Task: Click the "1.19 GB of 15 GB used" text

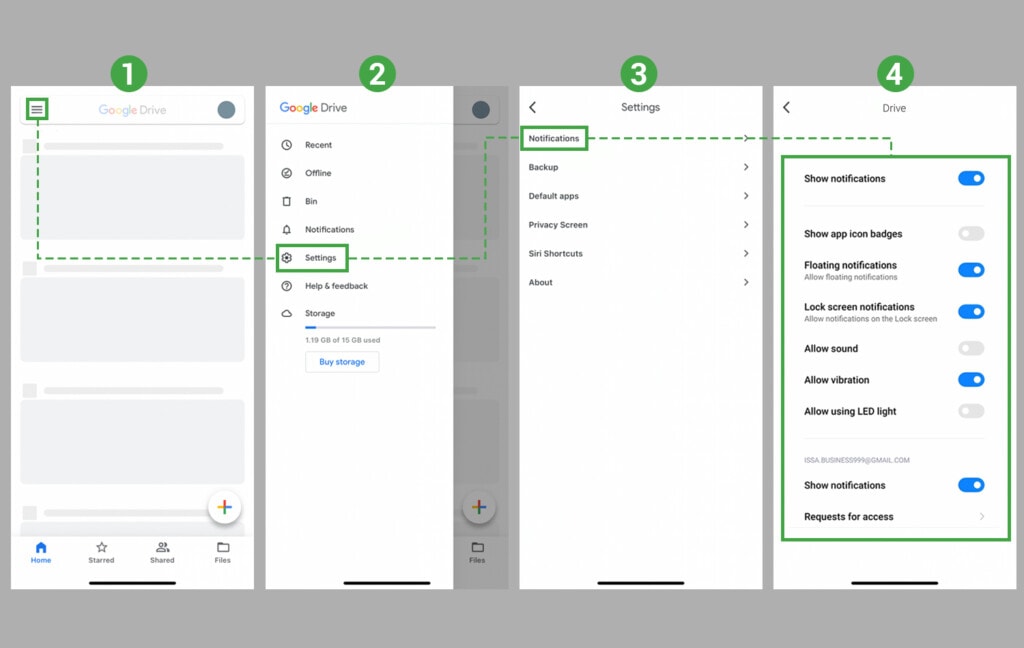Action: coord(343,340)
